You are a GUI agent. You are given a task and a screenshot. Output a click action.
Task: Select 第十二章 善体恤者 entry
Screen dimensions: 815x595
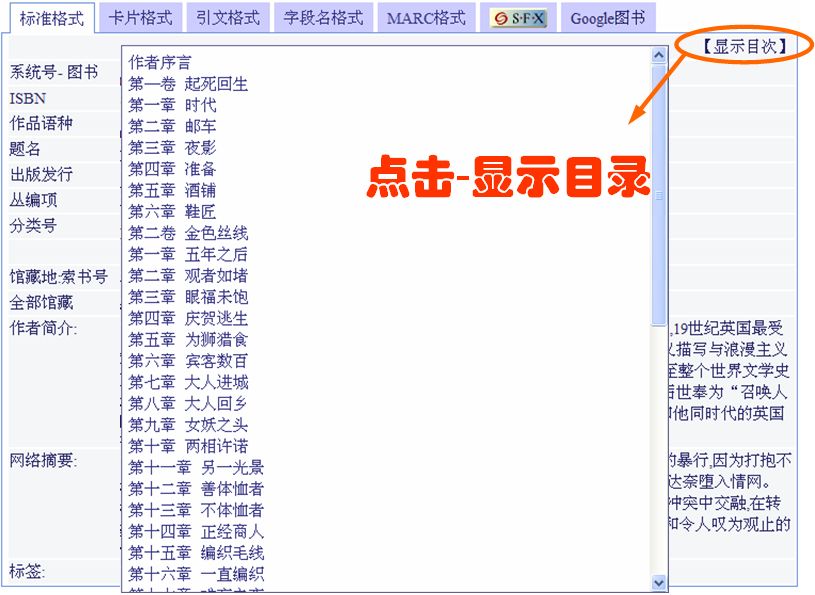196,488
